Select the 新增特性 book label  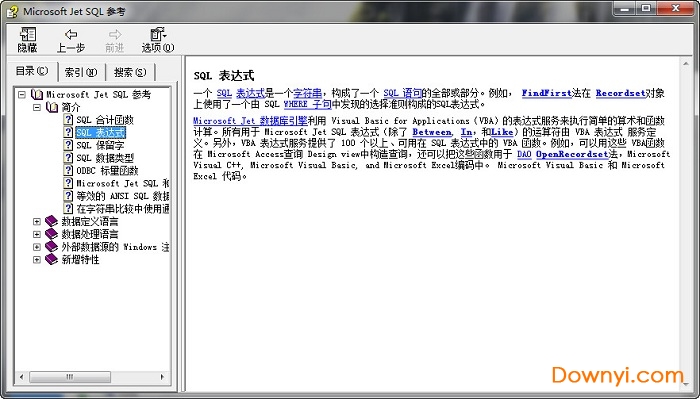pyautogui.click(x=80, y=259)
